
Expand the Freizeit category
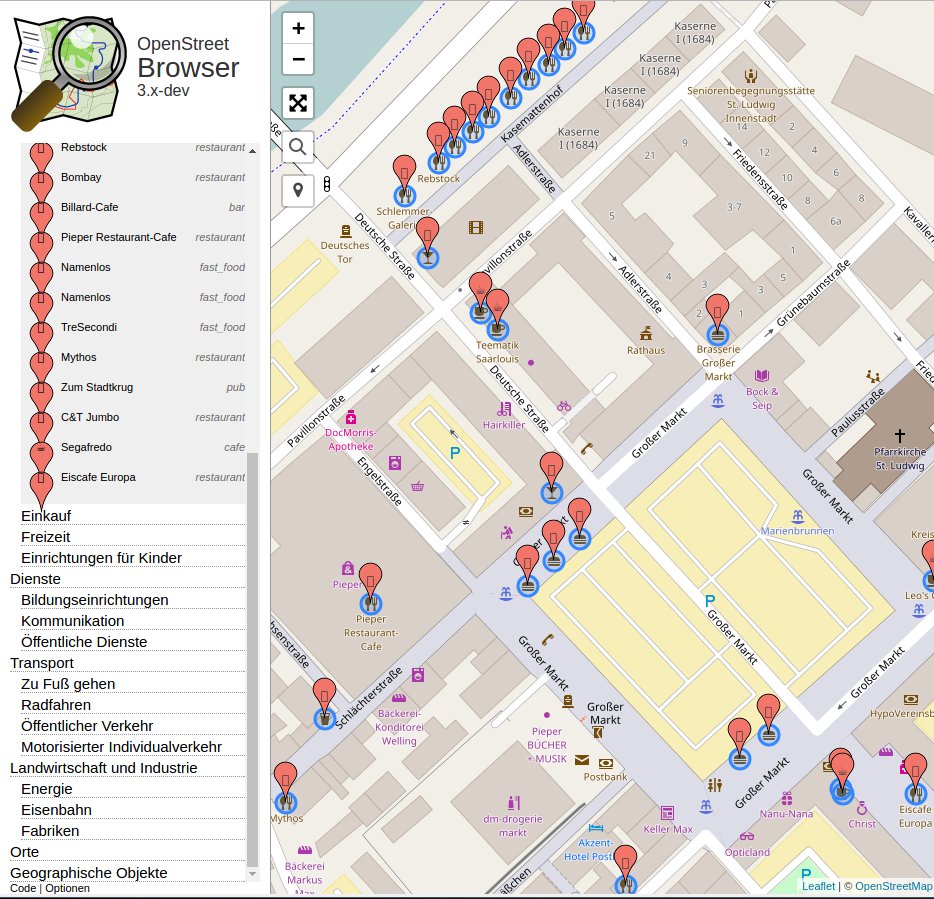tap(46, 537)
